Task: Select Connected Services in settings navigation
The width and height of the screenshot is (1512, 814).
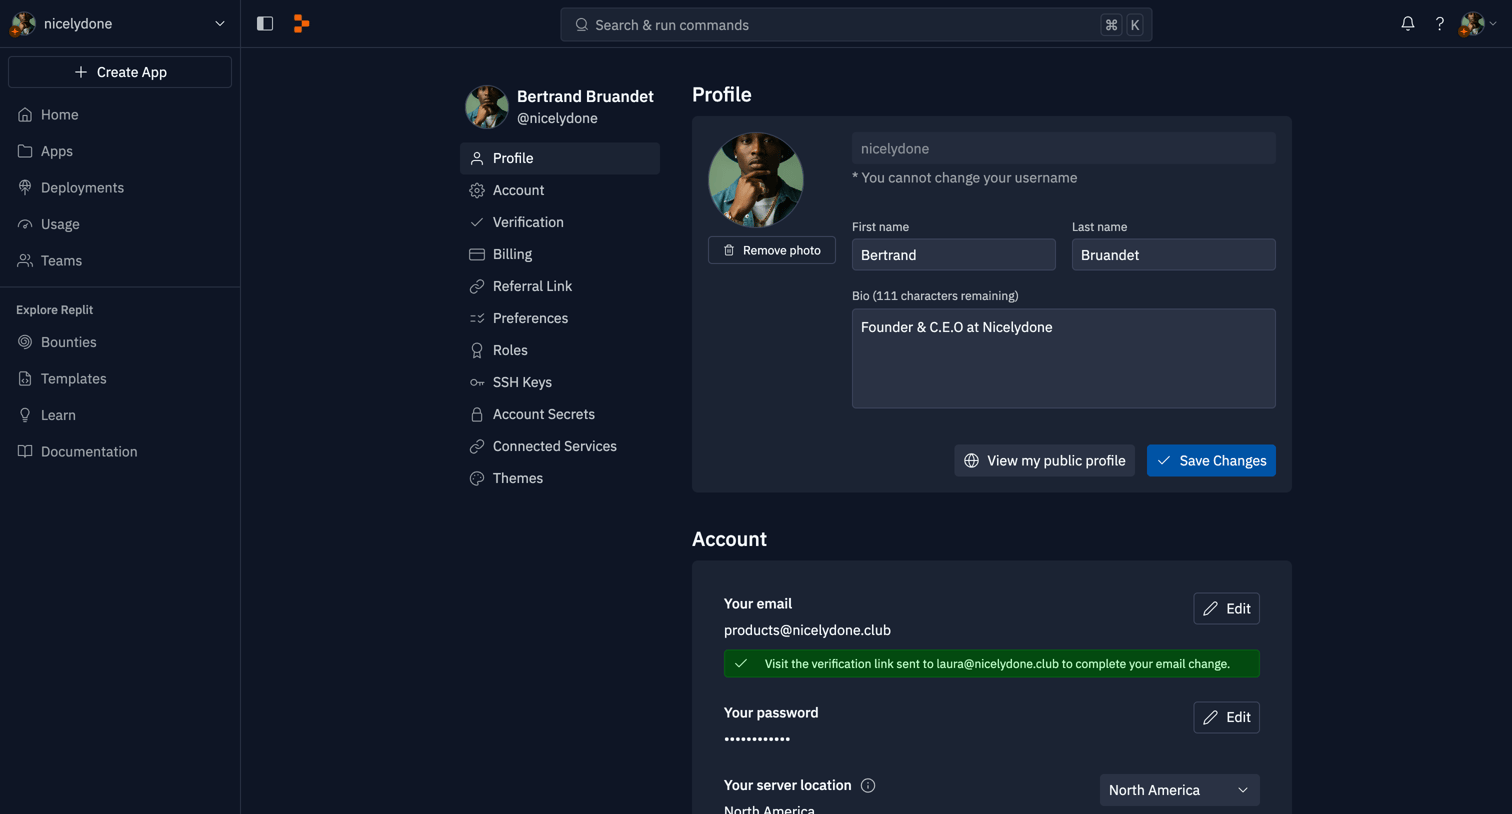Action: (x=560, y=446)
